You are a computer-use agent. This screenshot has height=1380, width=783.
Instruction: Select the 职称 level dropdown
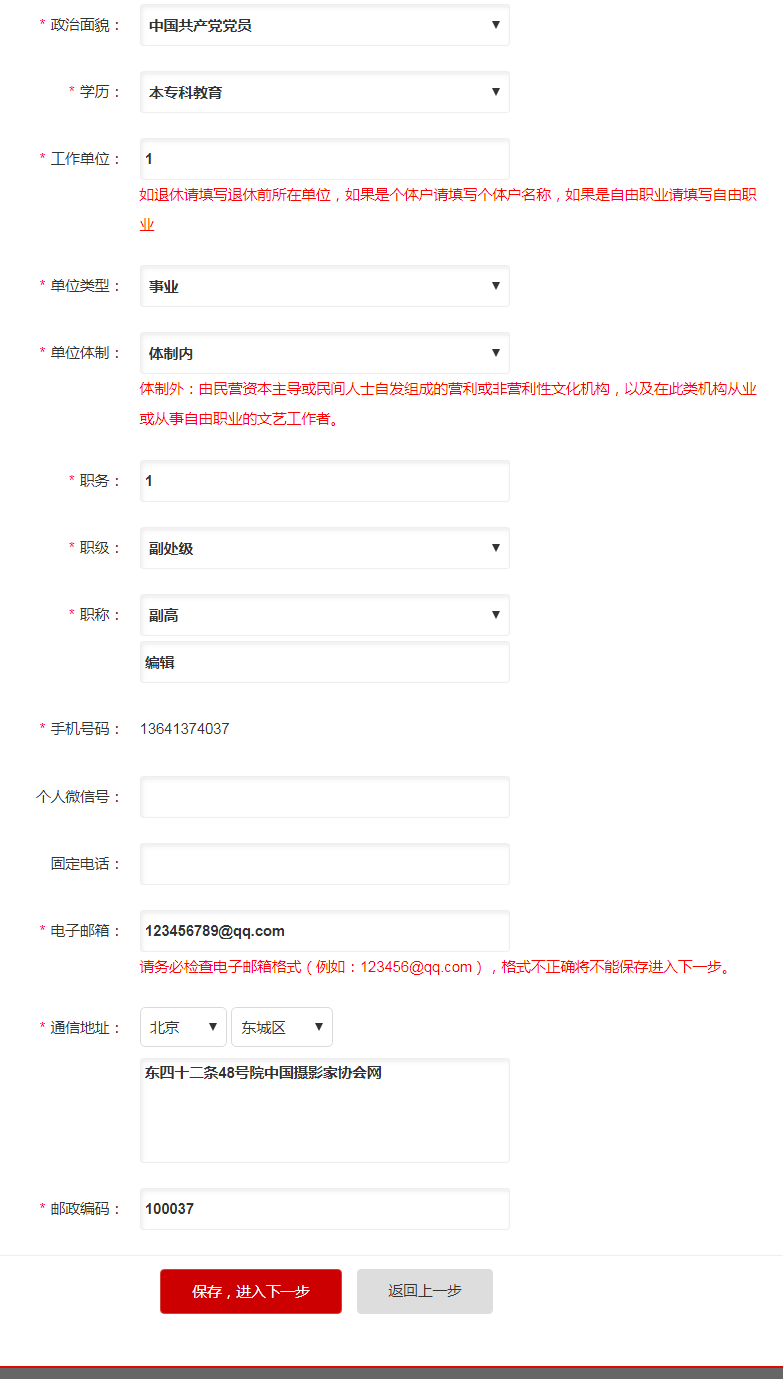pos(324,615)
